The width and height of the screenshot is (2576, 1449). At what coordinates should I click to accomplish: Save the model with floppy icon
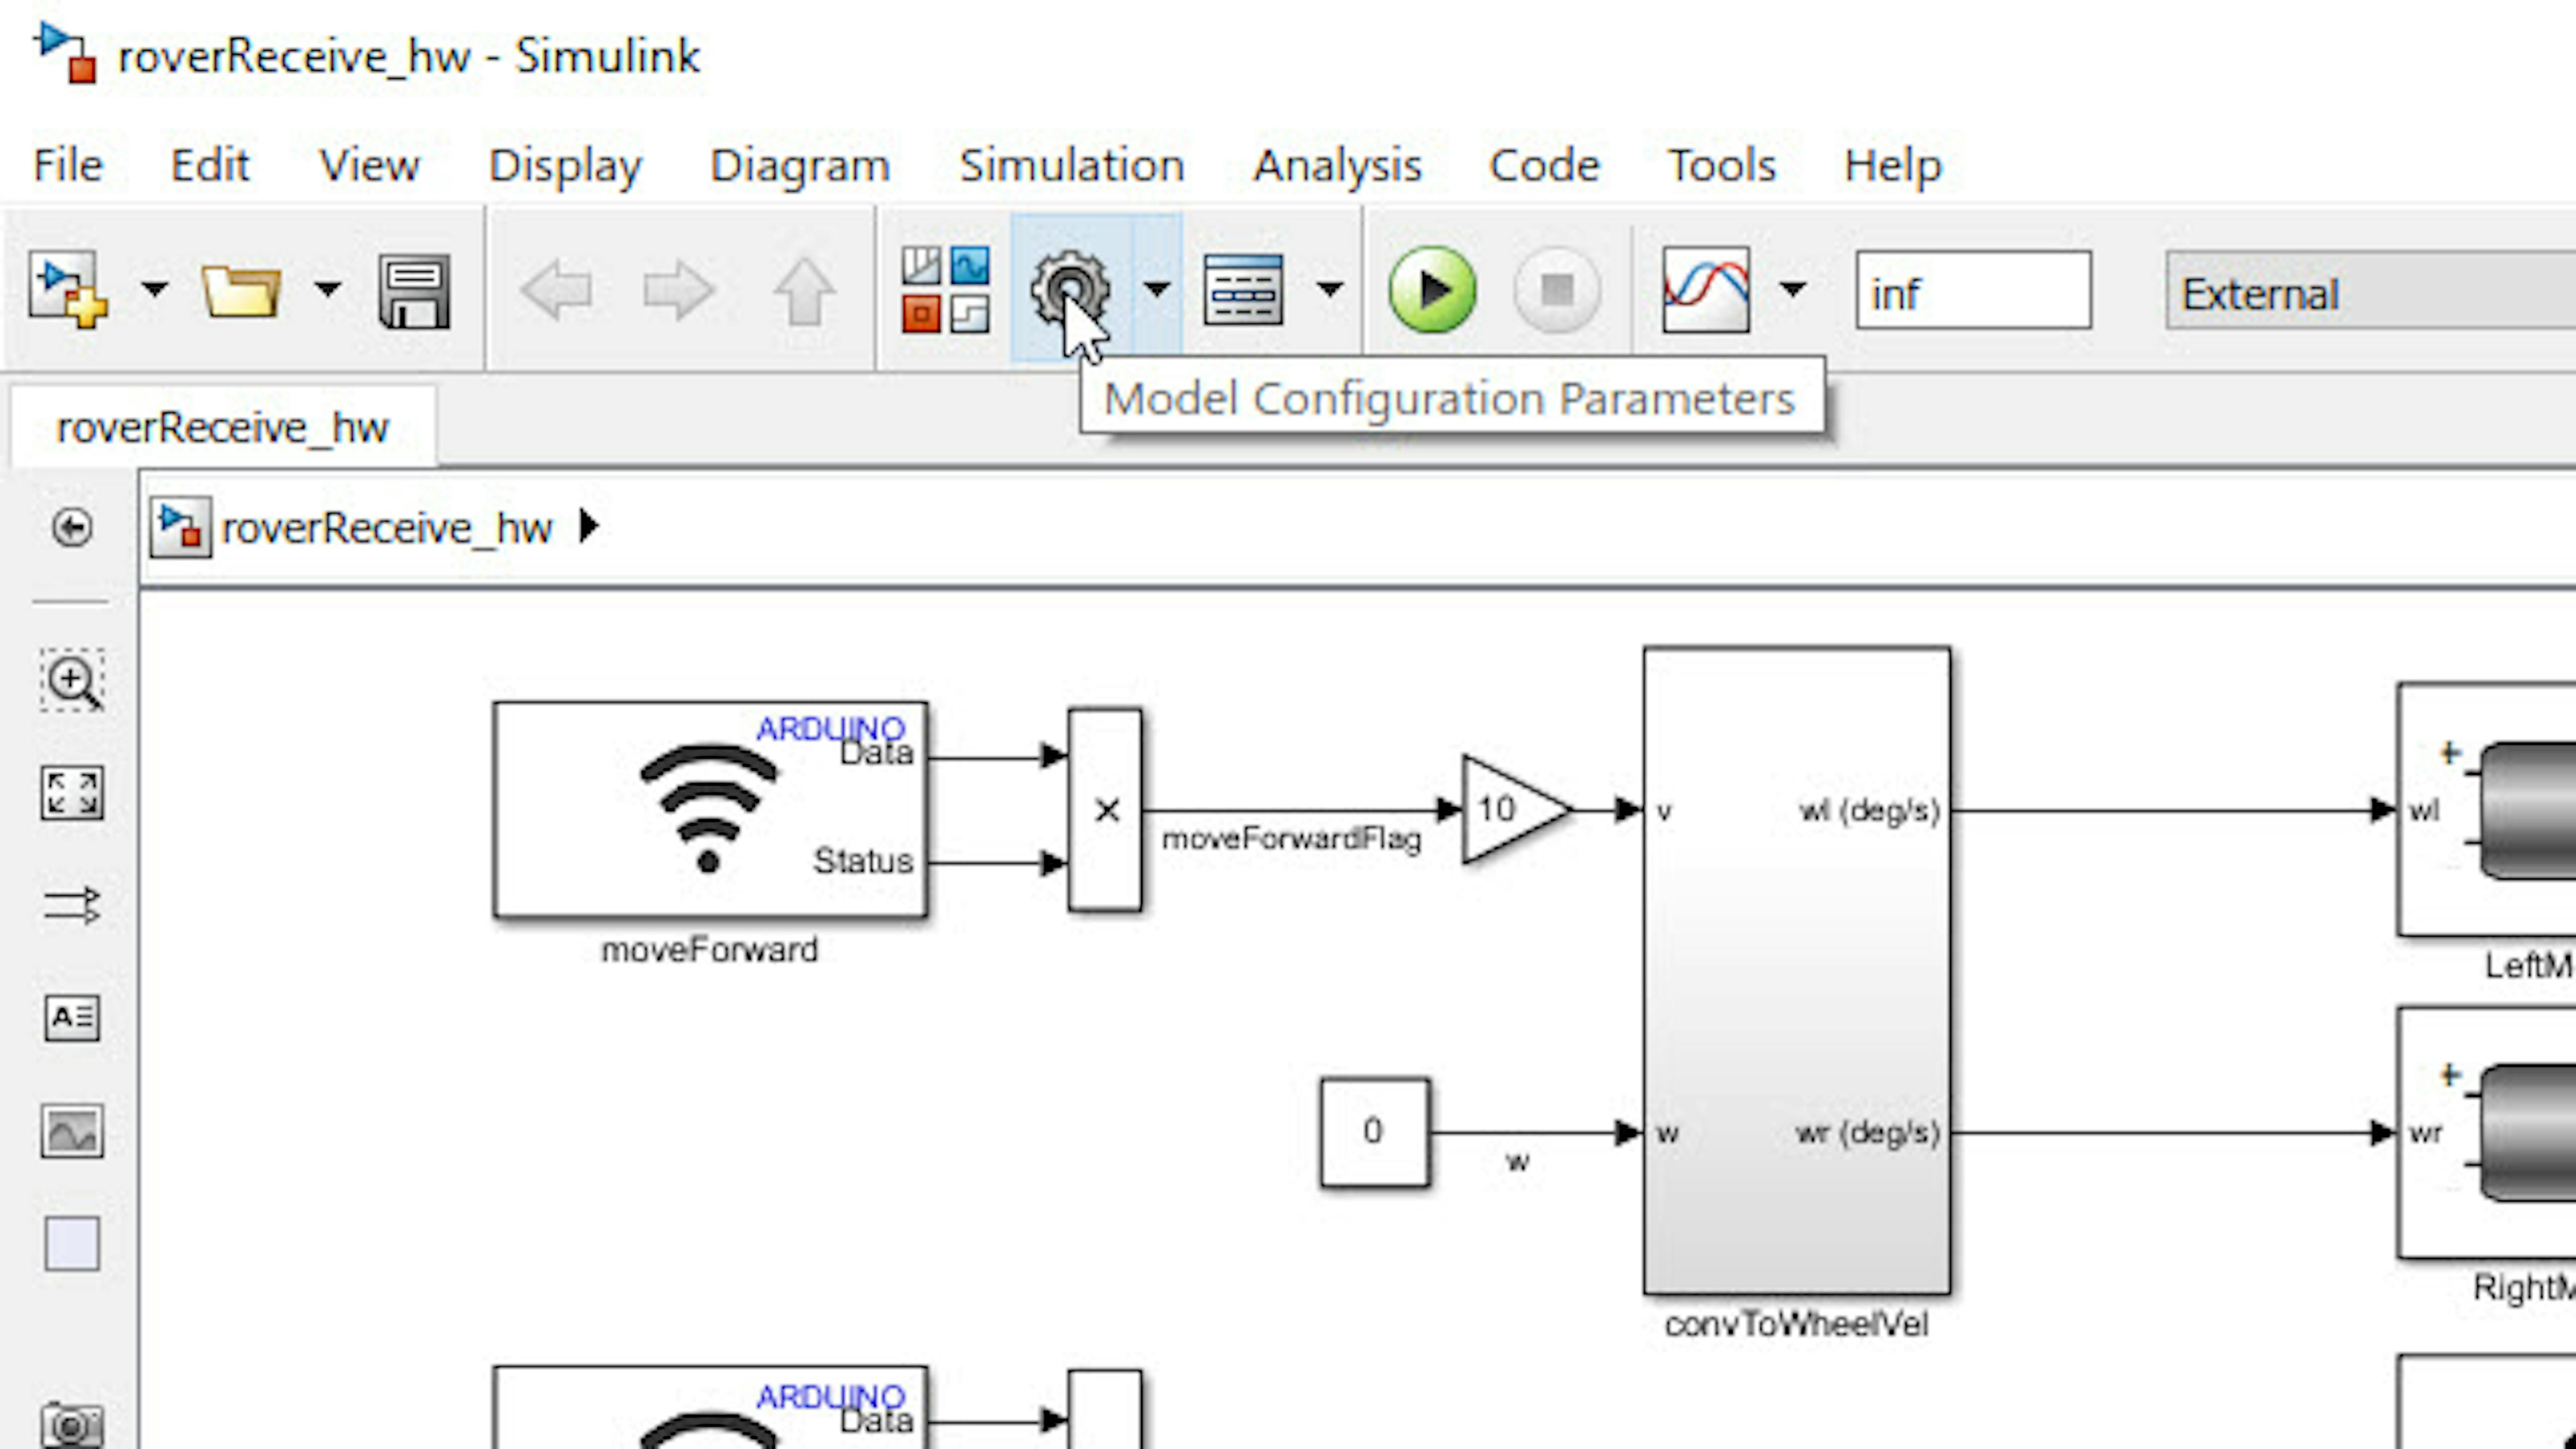(414, 291)
